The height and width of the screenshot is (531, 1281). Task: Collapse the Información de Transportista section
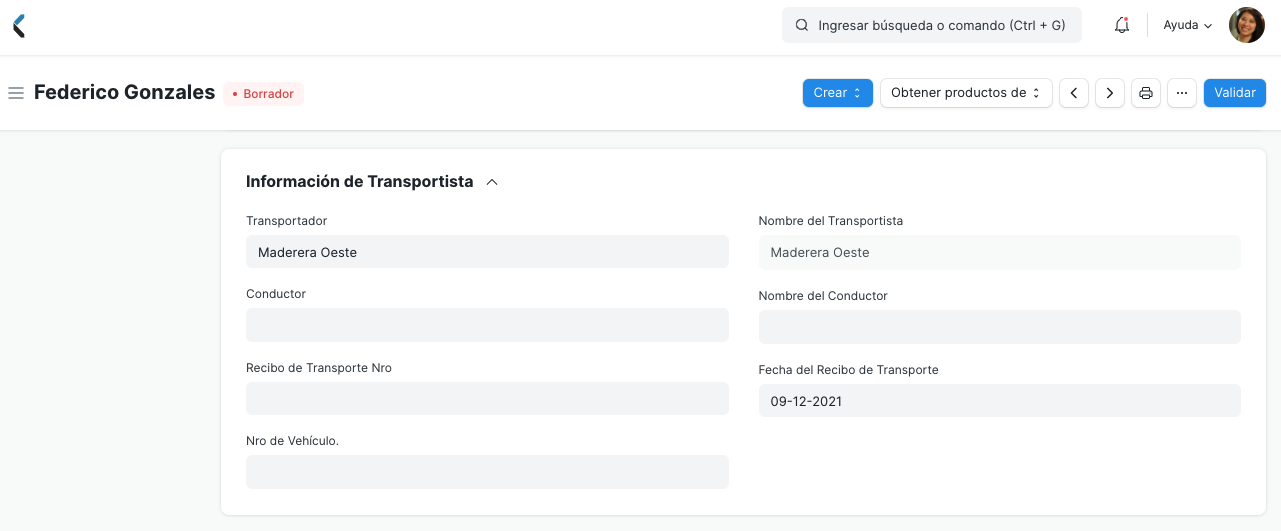click(x=492, y=182)
